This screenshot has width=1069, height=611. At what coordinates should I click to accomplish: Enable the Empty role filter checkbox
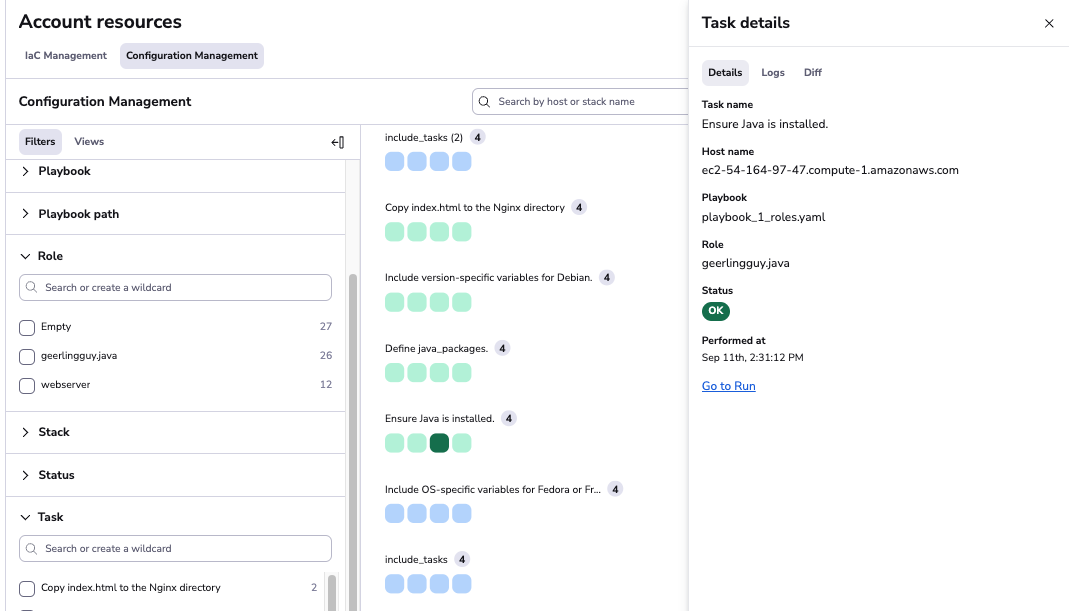(26, 326)
